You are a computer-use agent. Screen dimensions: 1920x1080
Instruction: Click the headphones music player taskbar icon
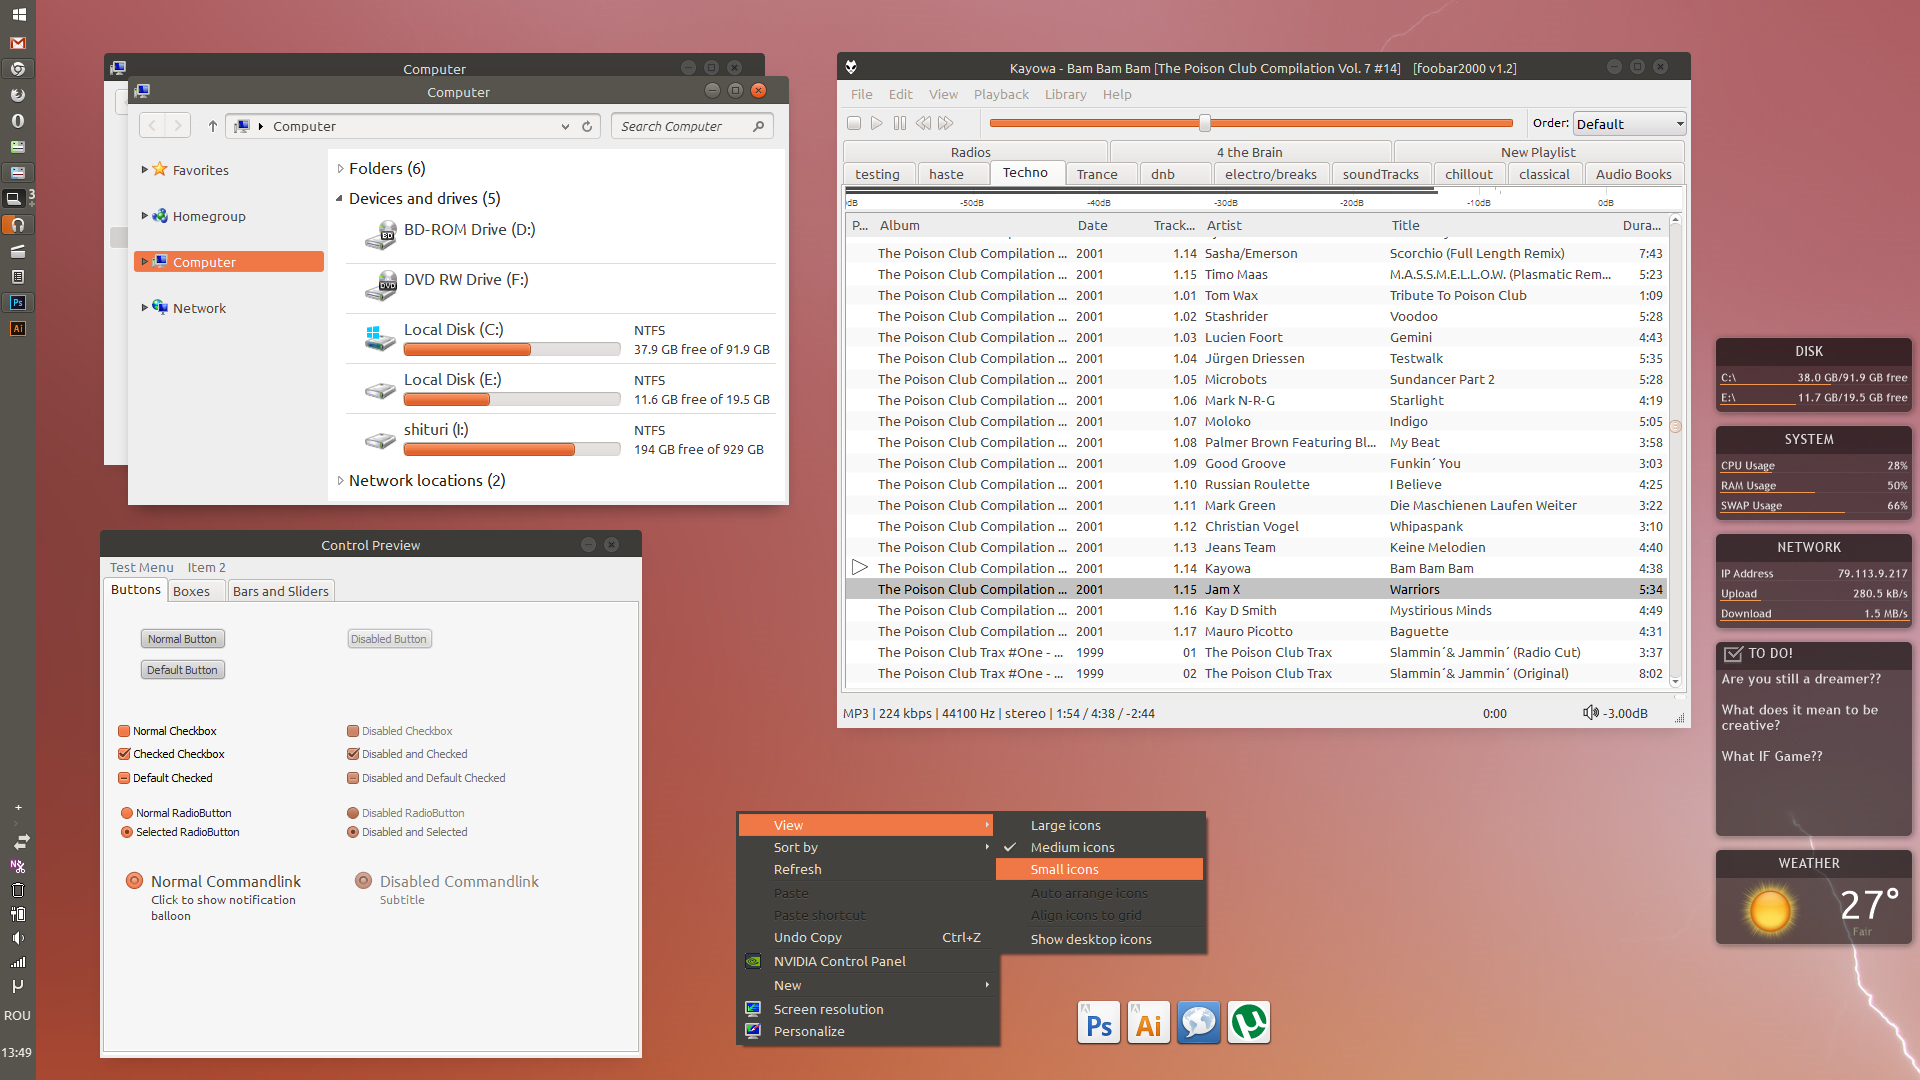point(18,225)
